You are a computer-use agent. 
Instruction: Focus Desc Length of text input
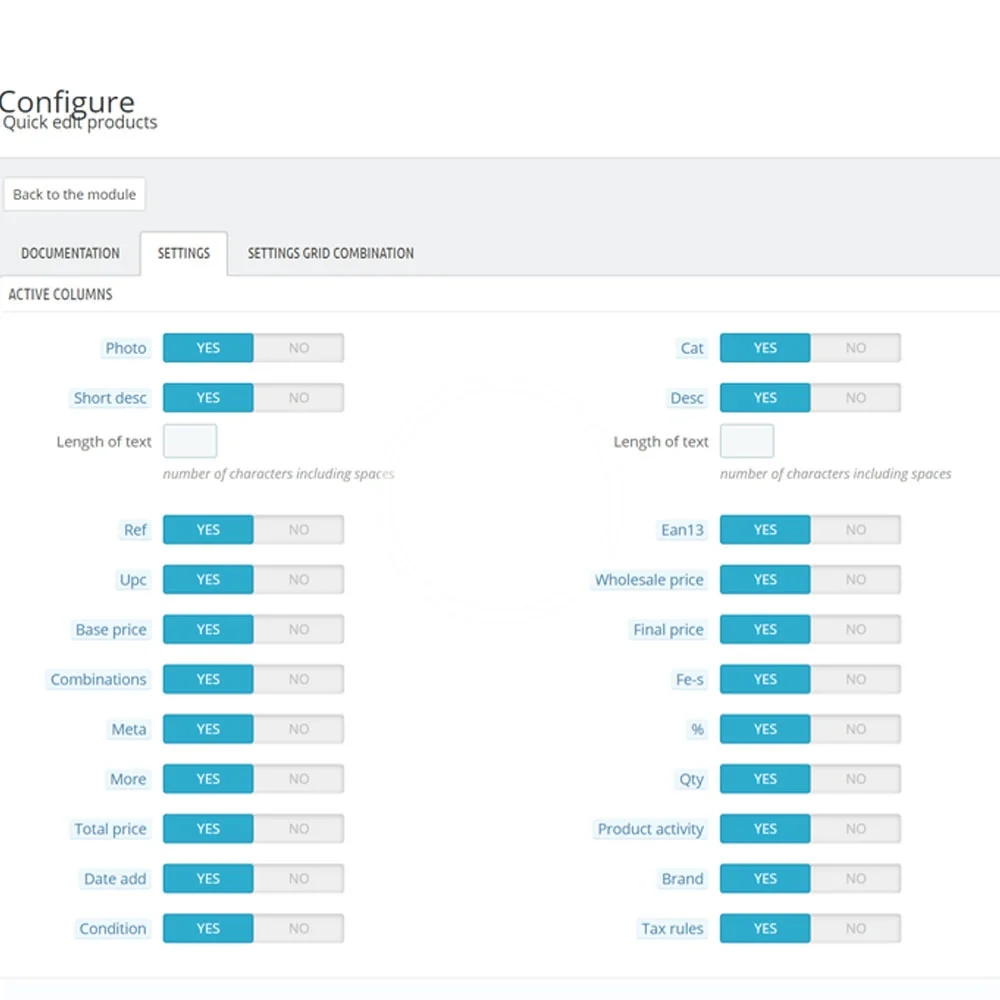pos(746,441)
